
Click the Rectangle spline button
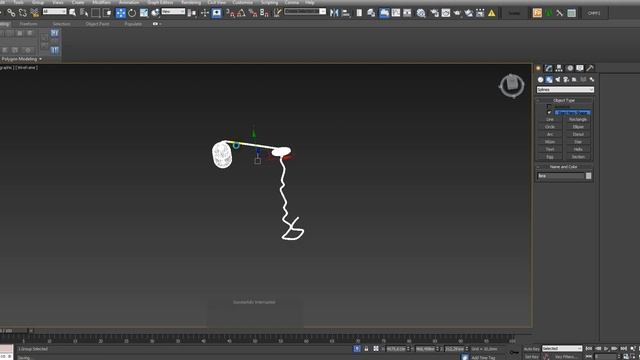click(x=578, y=119)
